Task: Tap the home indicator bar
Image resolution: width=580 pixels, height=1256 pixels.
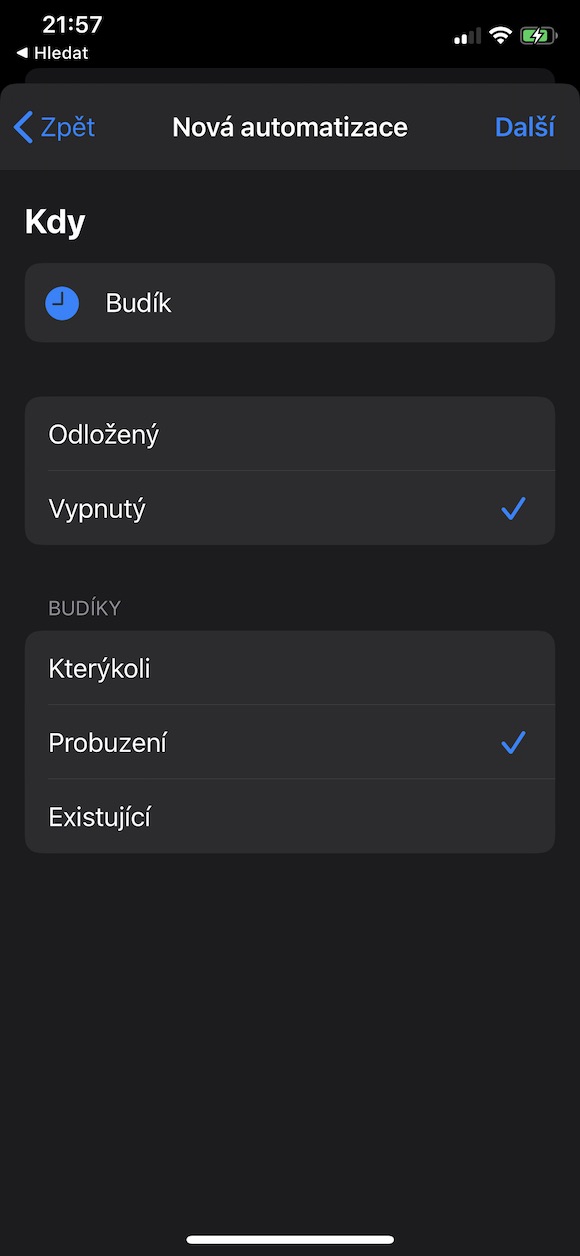Action: click(x=290, y=1240)
